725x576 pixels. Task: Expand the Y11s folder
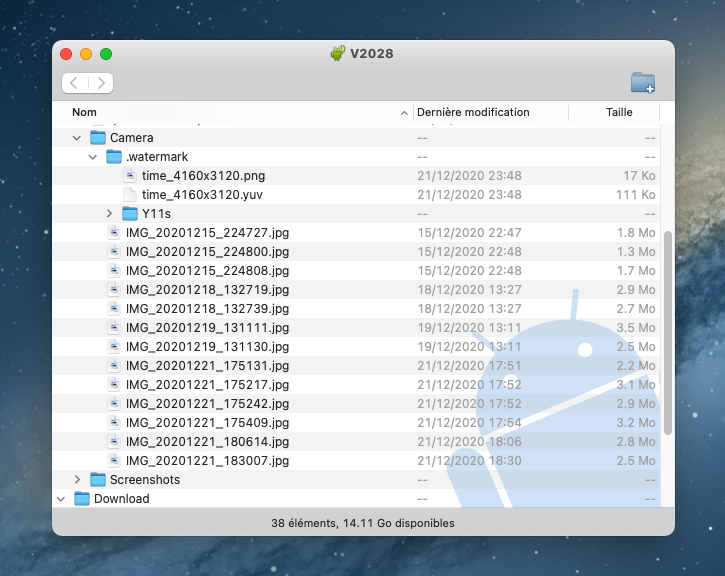point(109,214)
